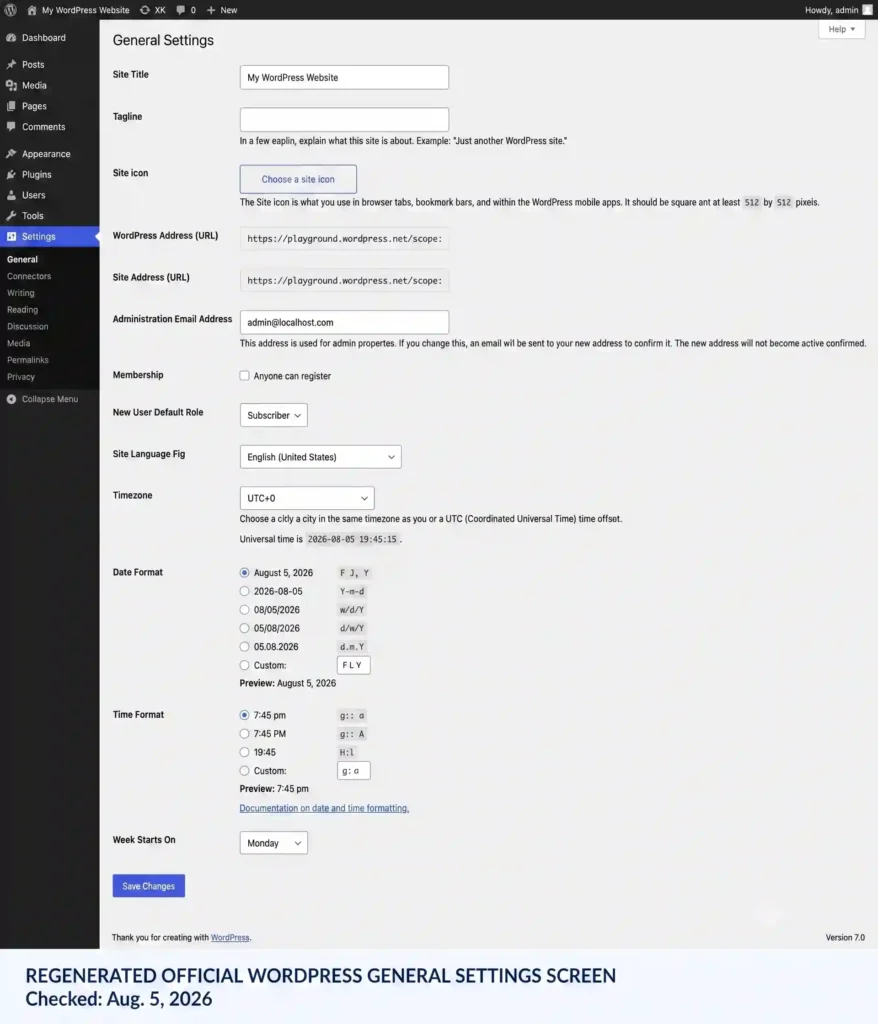This screenshot has height=1024, width=878.
Task: Select the 08/05/2026 date format
Action: coord(244,609)
